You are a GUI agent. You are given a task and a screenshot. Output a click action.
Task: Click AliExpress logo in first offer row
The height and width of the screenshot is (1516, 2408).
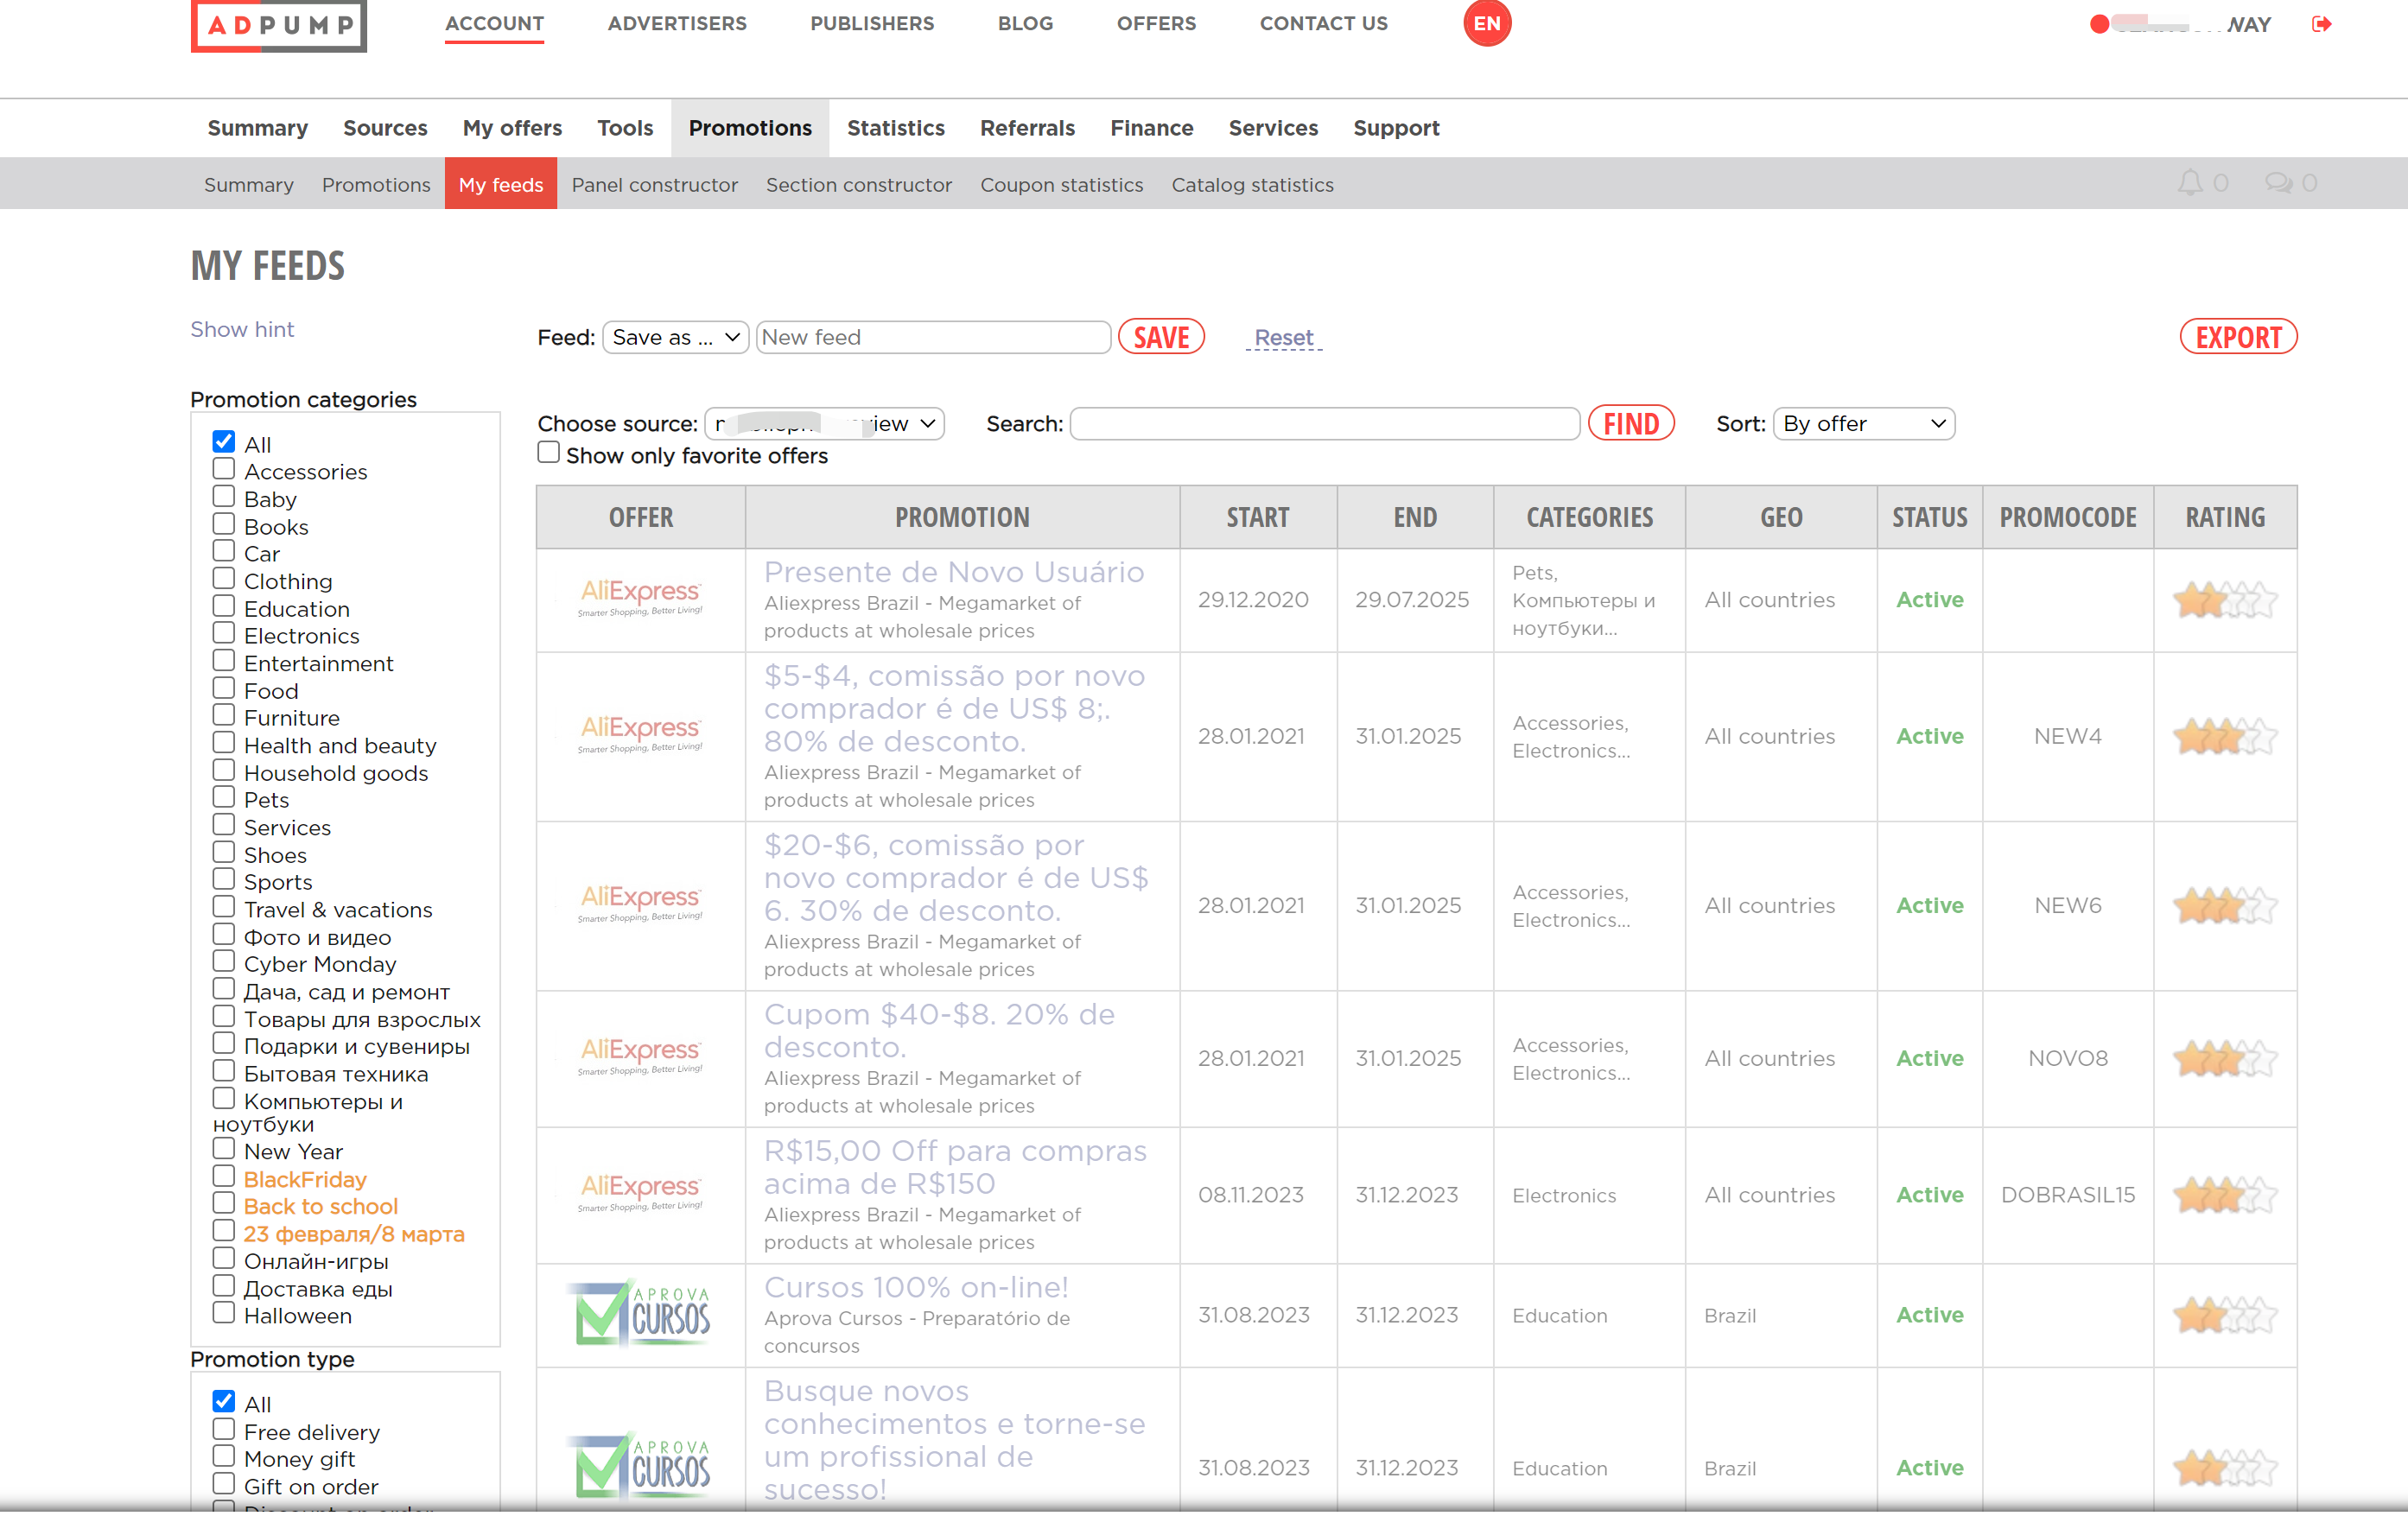click(640, 598)
